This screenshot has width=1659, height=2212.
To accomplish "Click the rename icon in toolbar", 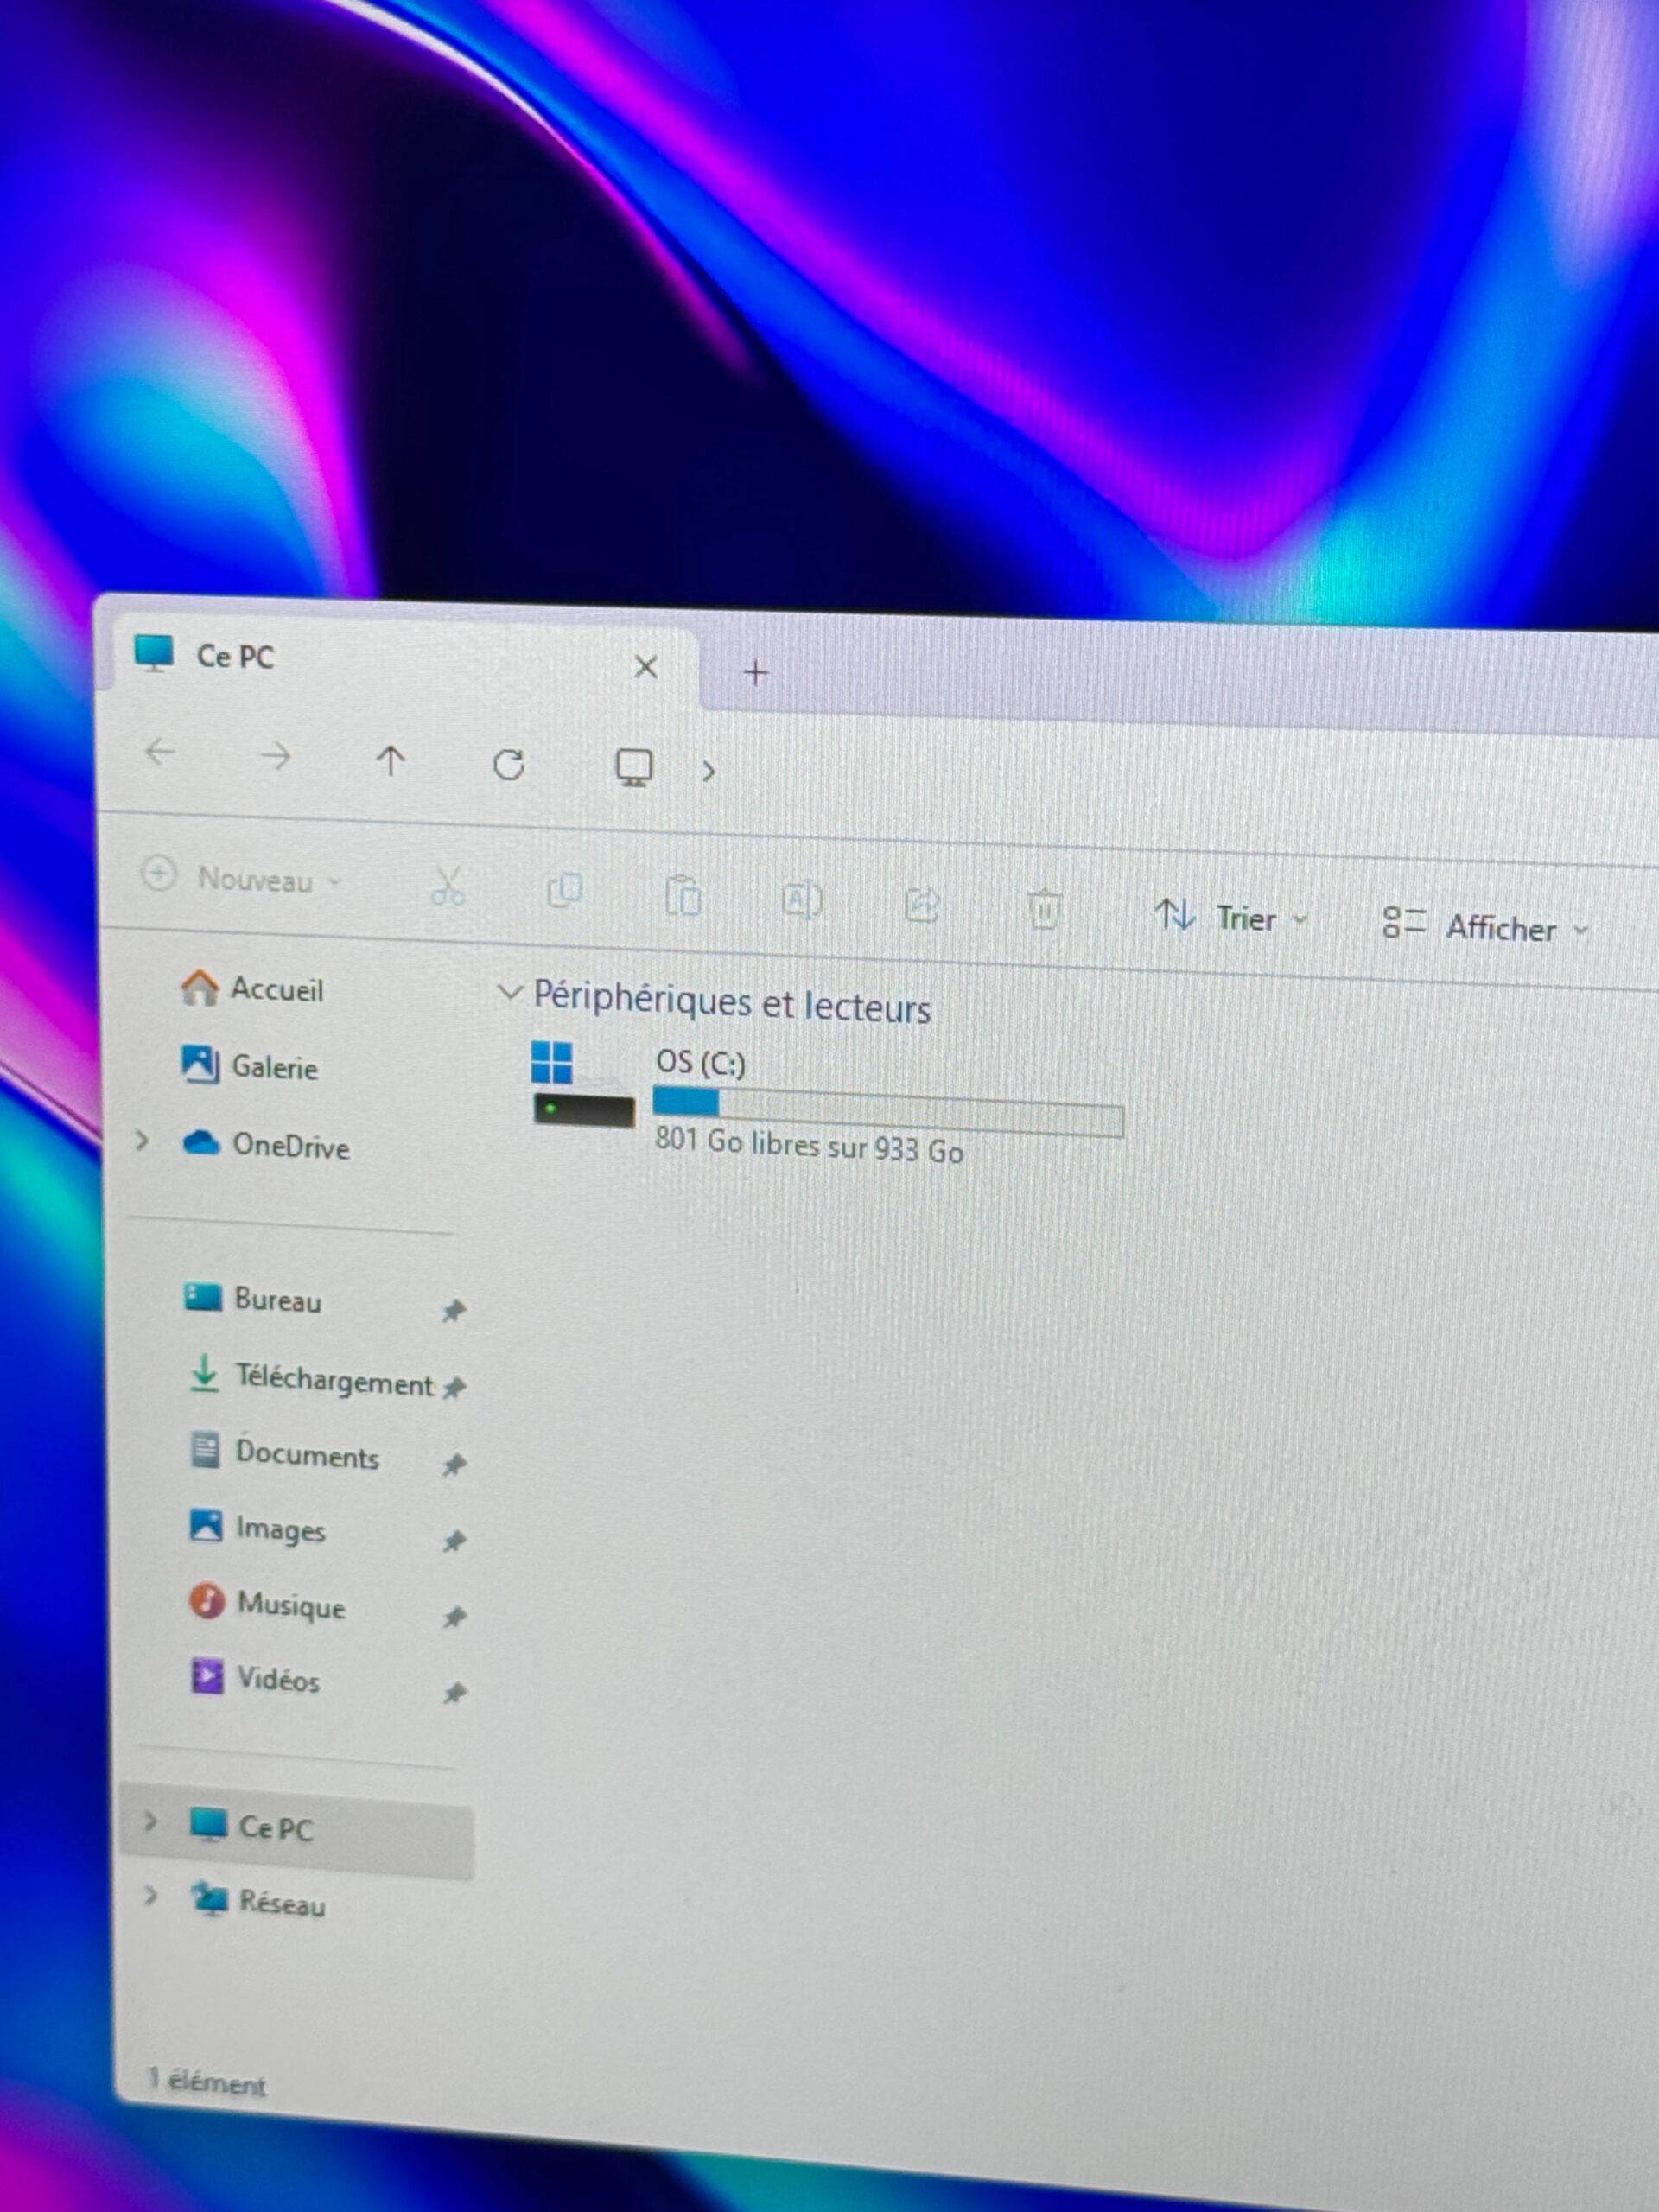I will [x=801, y=900].
